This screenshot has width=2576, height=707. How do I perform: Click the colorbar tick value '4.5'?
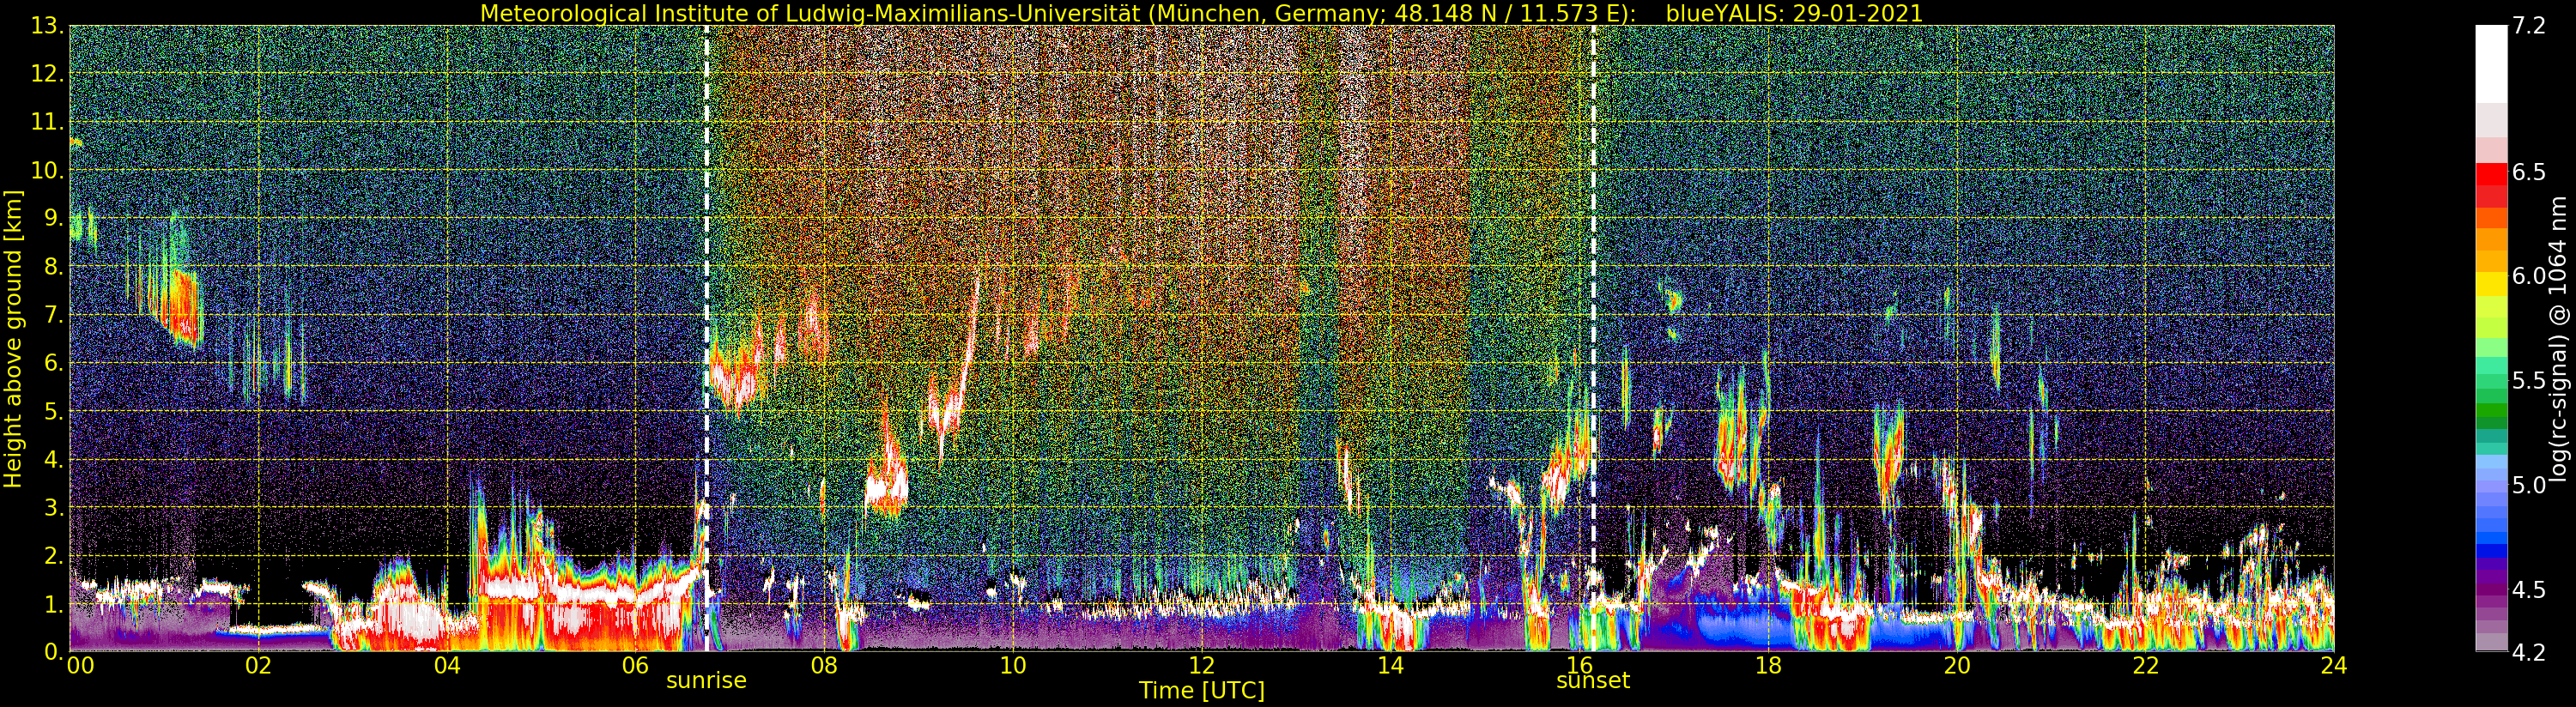(x=2528, y=590)
